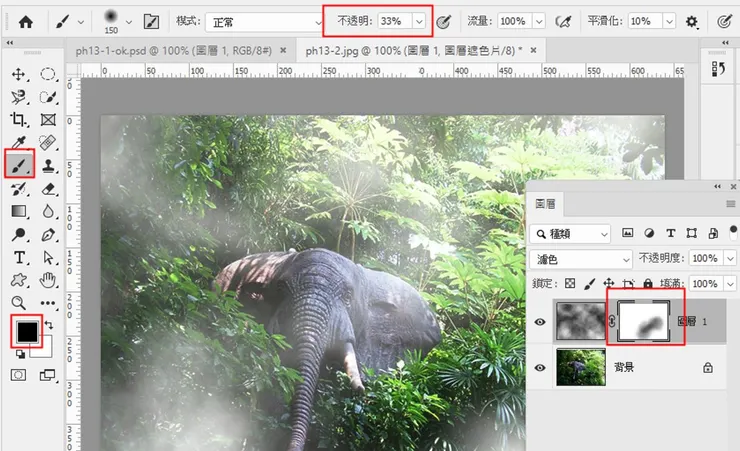Select the Clone Stamp tool

48,165
